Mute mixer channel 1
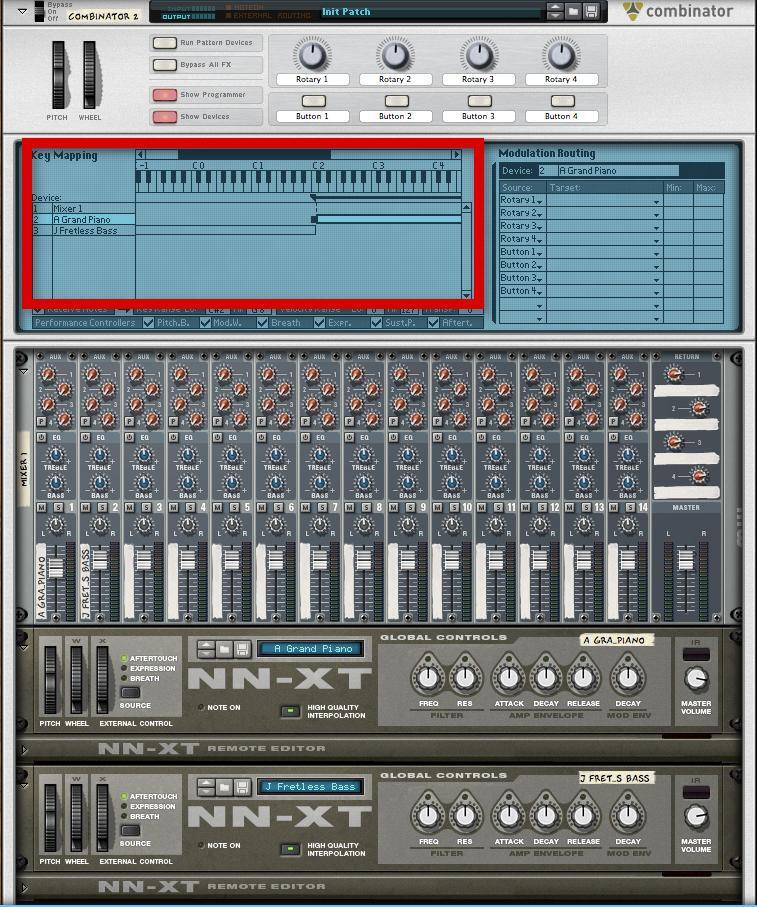 tap(42, 507)
